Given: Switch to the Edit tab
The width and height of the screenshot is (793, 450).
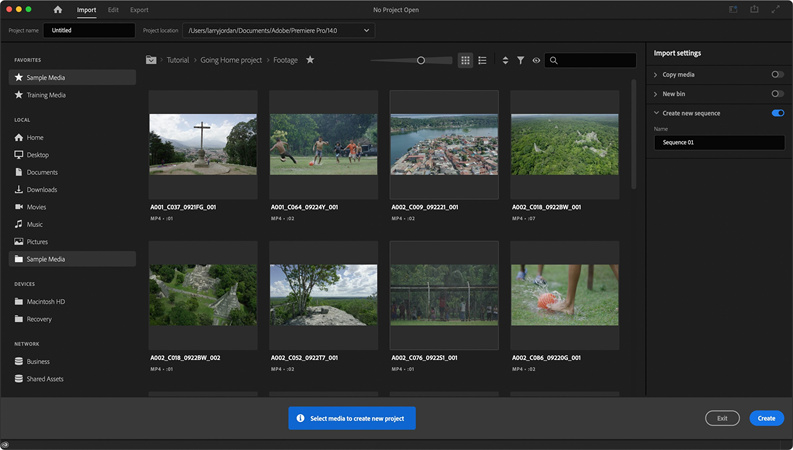Looking at the screenshot, I should pos(113,10).
